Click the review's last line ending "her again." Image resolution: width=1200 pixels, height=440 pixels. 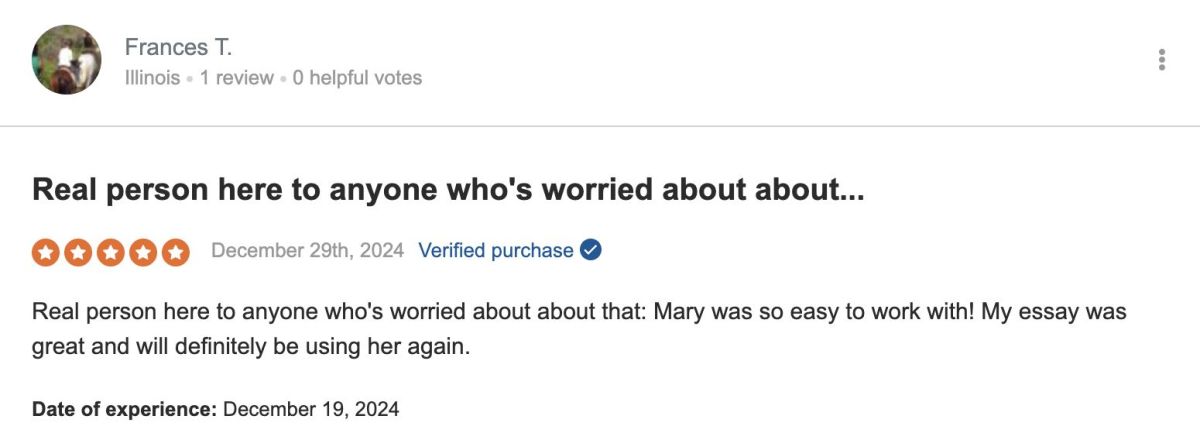pos(250,348)
